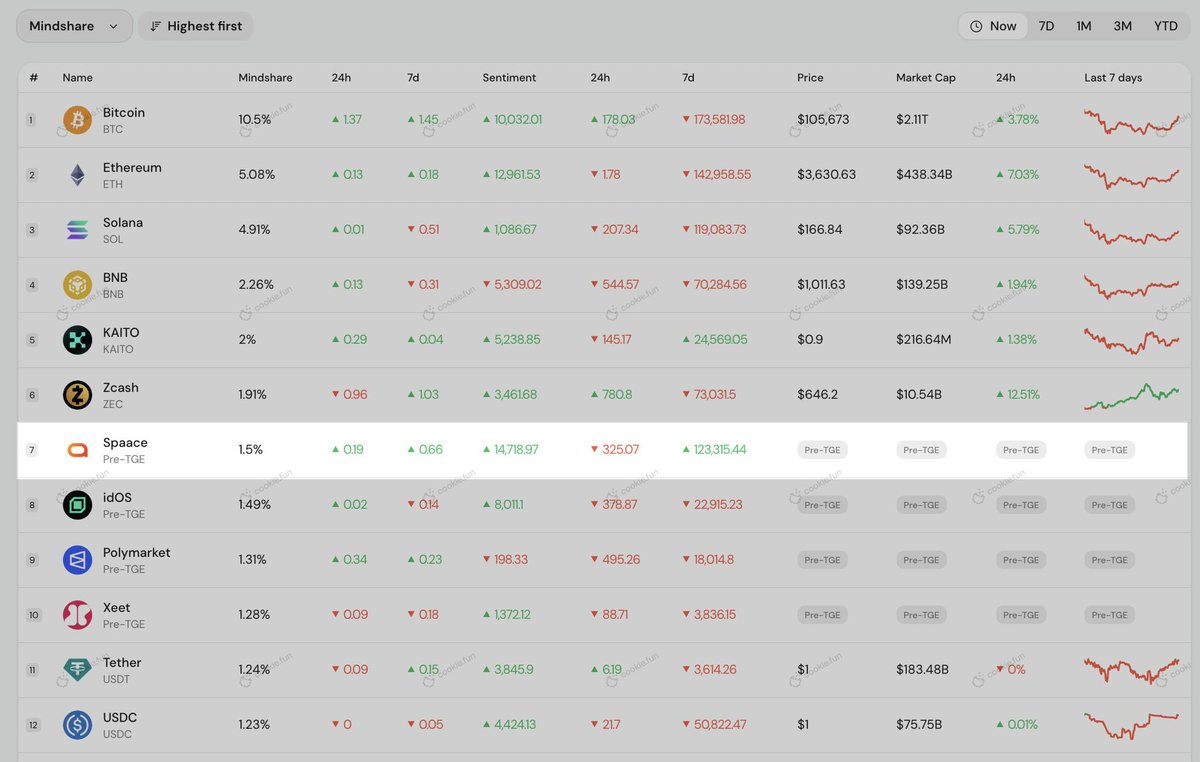This screenshot has height=762, width=1200.
Task: Select Solana market cap $92.36B
Action: coord(920,230)
